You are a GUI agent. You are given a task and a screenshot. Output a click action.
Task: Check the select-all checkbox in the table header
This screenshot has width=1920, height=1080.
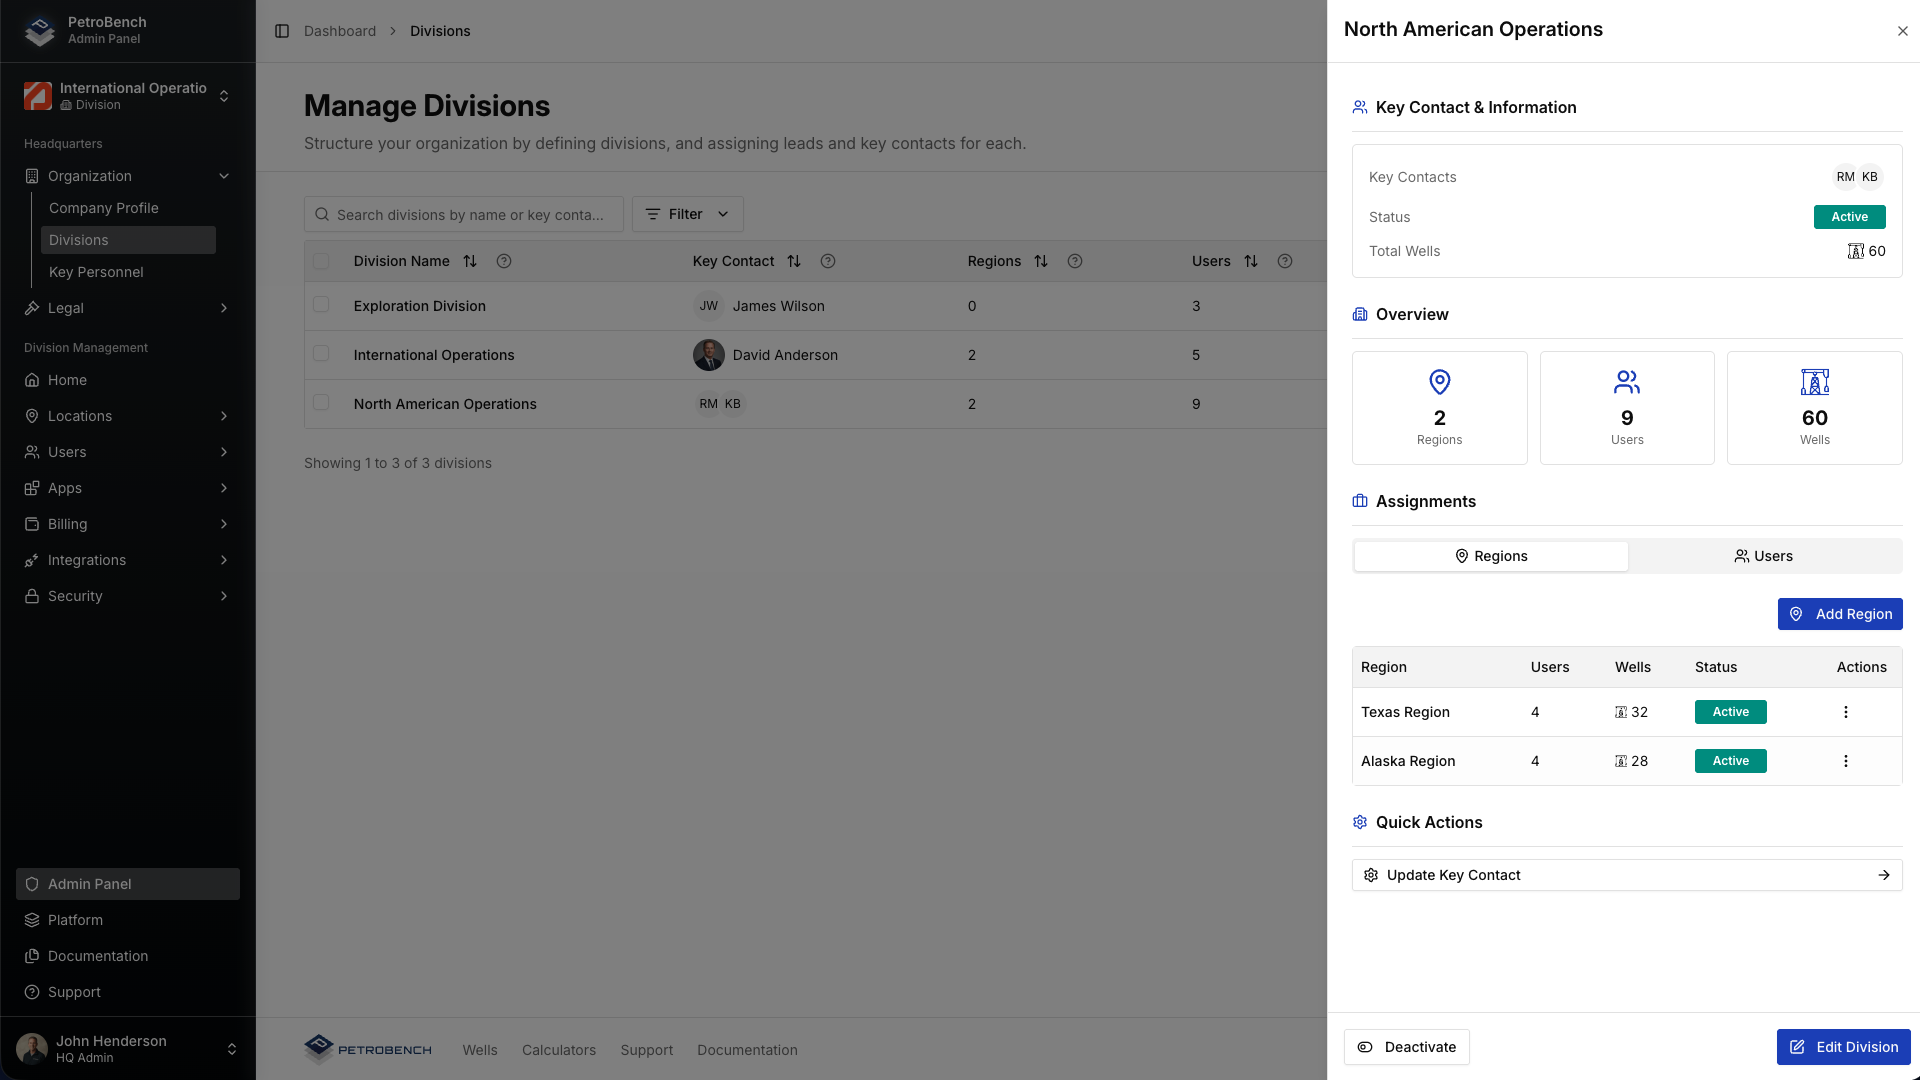click(322, 260)
